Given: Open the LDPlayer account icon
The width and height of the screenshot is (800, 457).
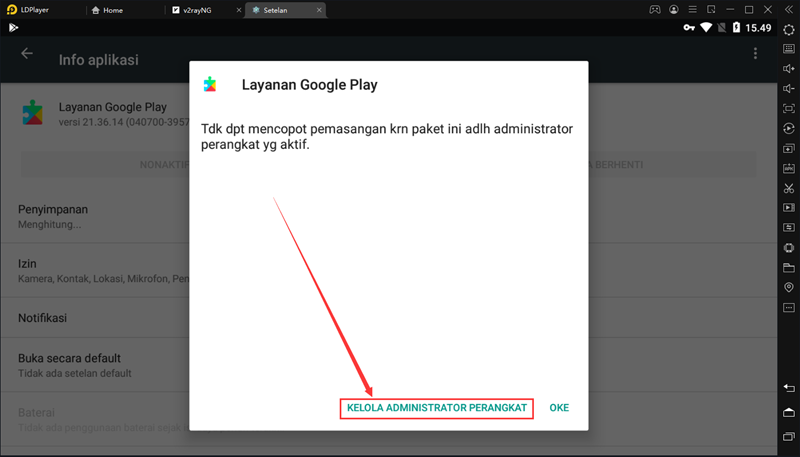Looking at the screenshot, I should (674, 10).
